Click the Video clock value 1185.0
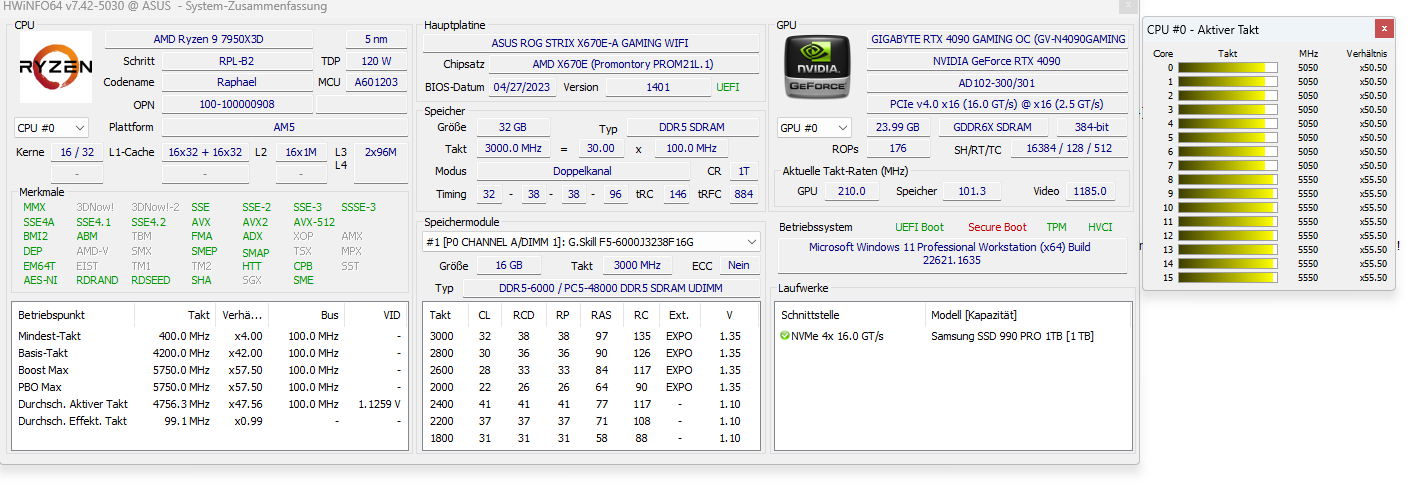Screen dimensions: 1413x494 (x=1090, y=191)
